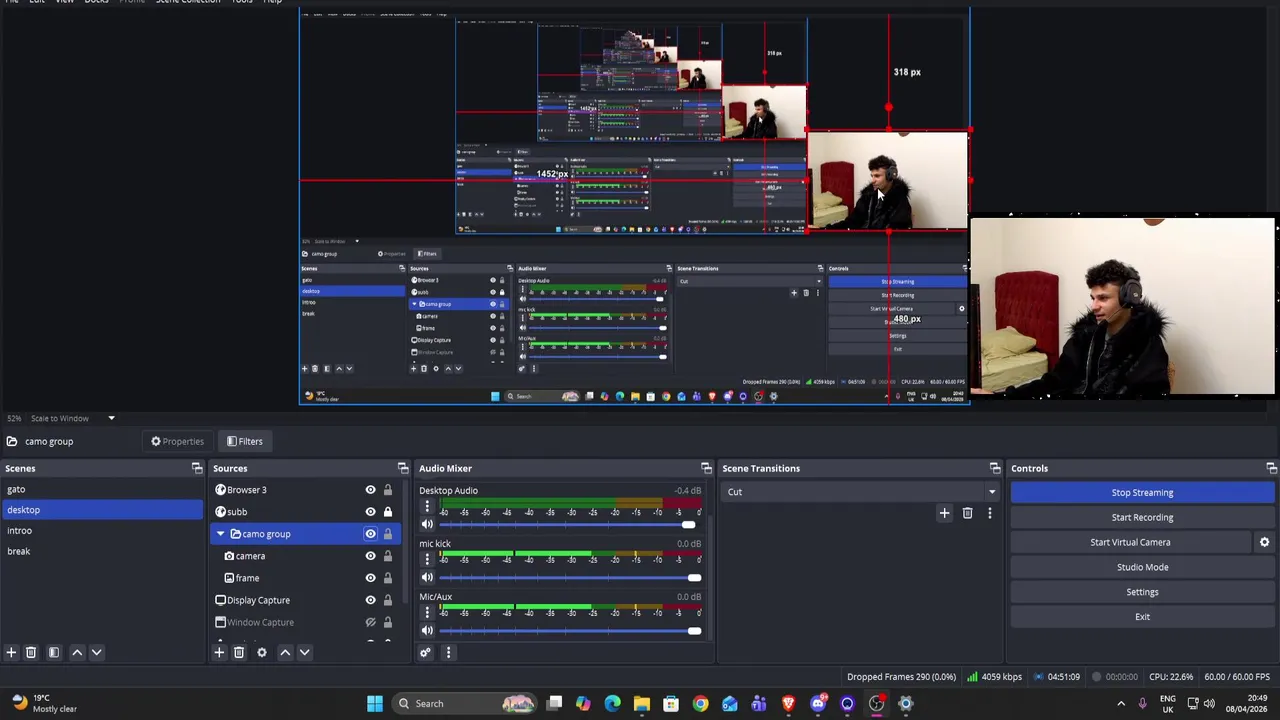This screenshot has width=1280, height=720.
Task: Hide the Display Capture source
Action: pyautogui.click(x=370, y=600)
